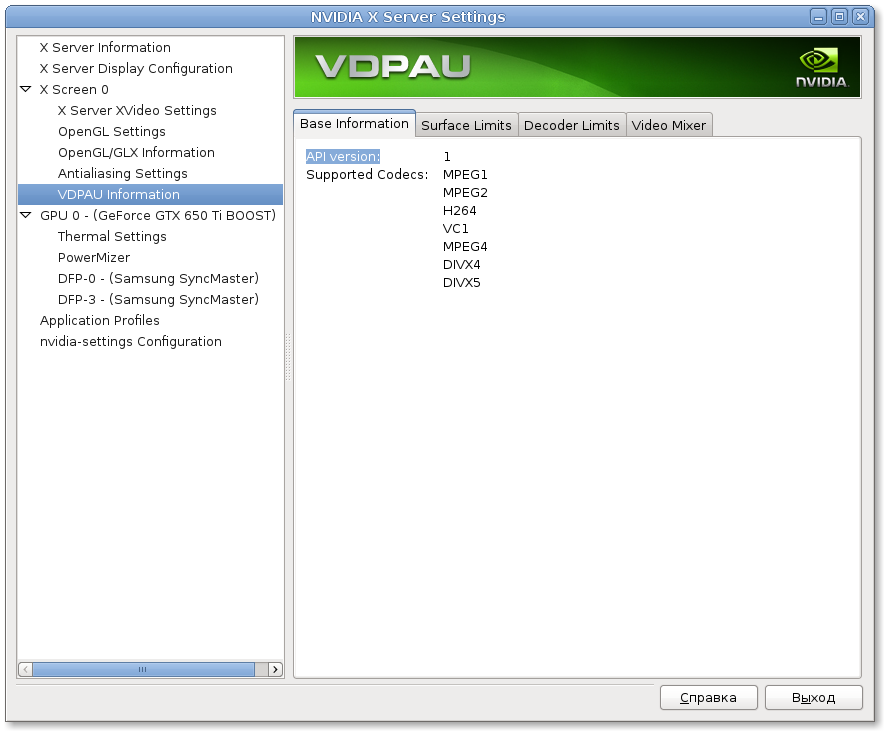The width and height of the screenshot is (884, 731).
Task: Click the highlighted API version label
Action: coord(343,156)
